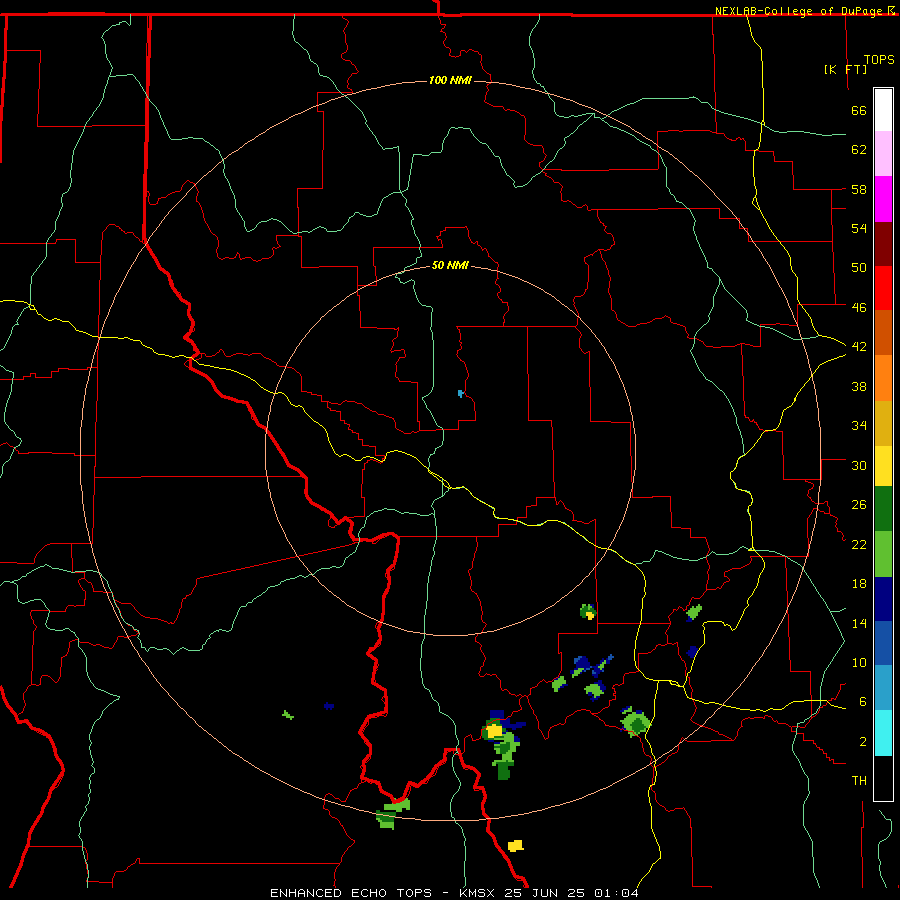Click the "30" legend value
The width and height of the screenshot is (900, 900).
tap(859, 465)
